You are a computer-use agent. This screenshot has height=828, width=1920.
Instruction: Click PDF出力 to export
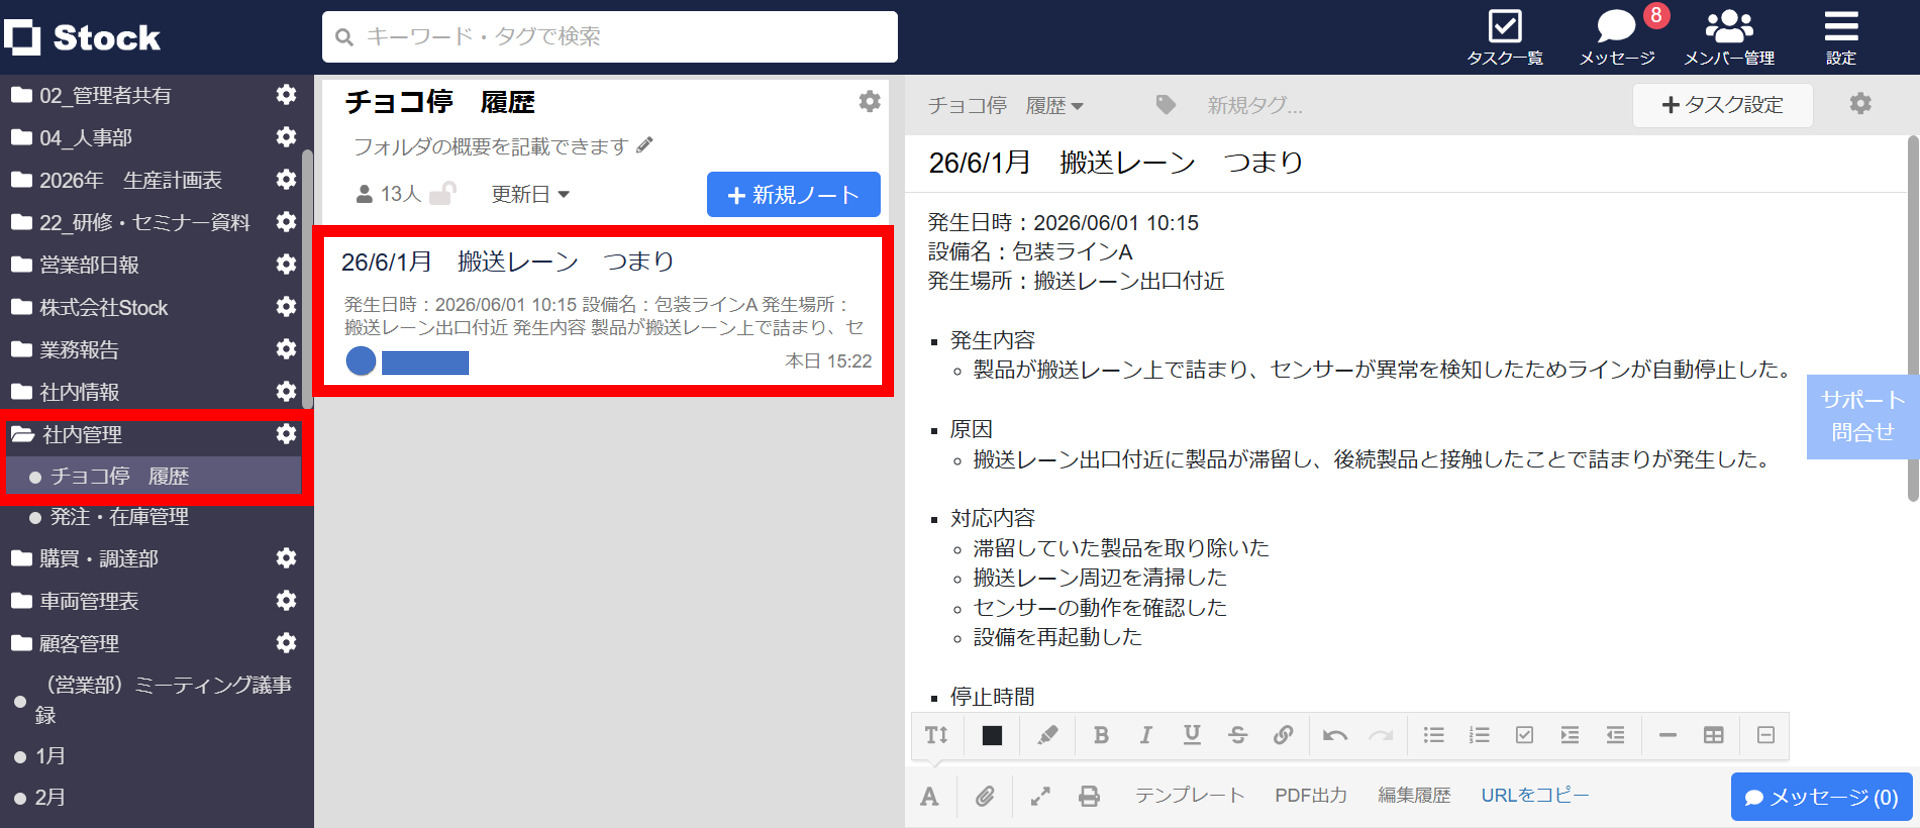coord(1310,795)
